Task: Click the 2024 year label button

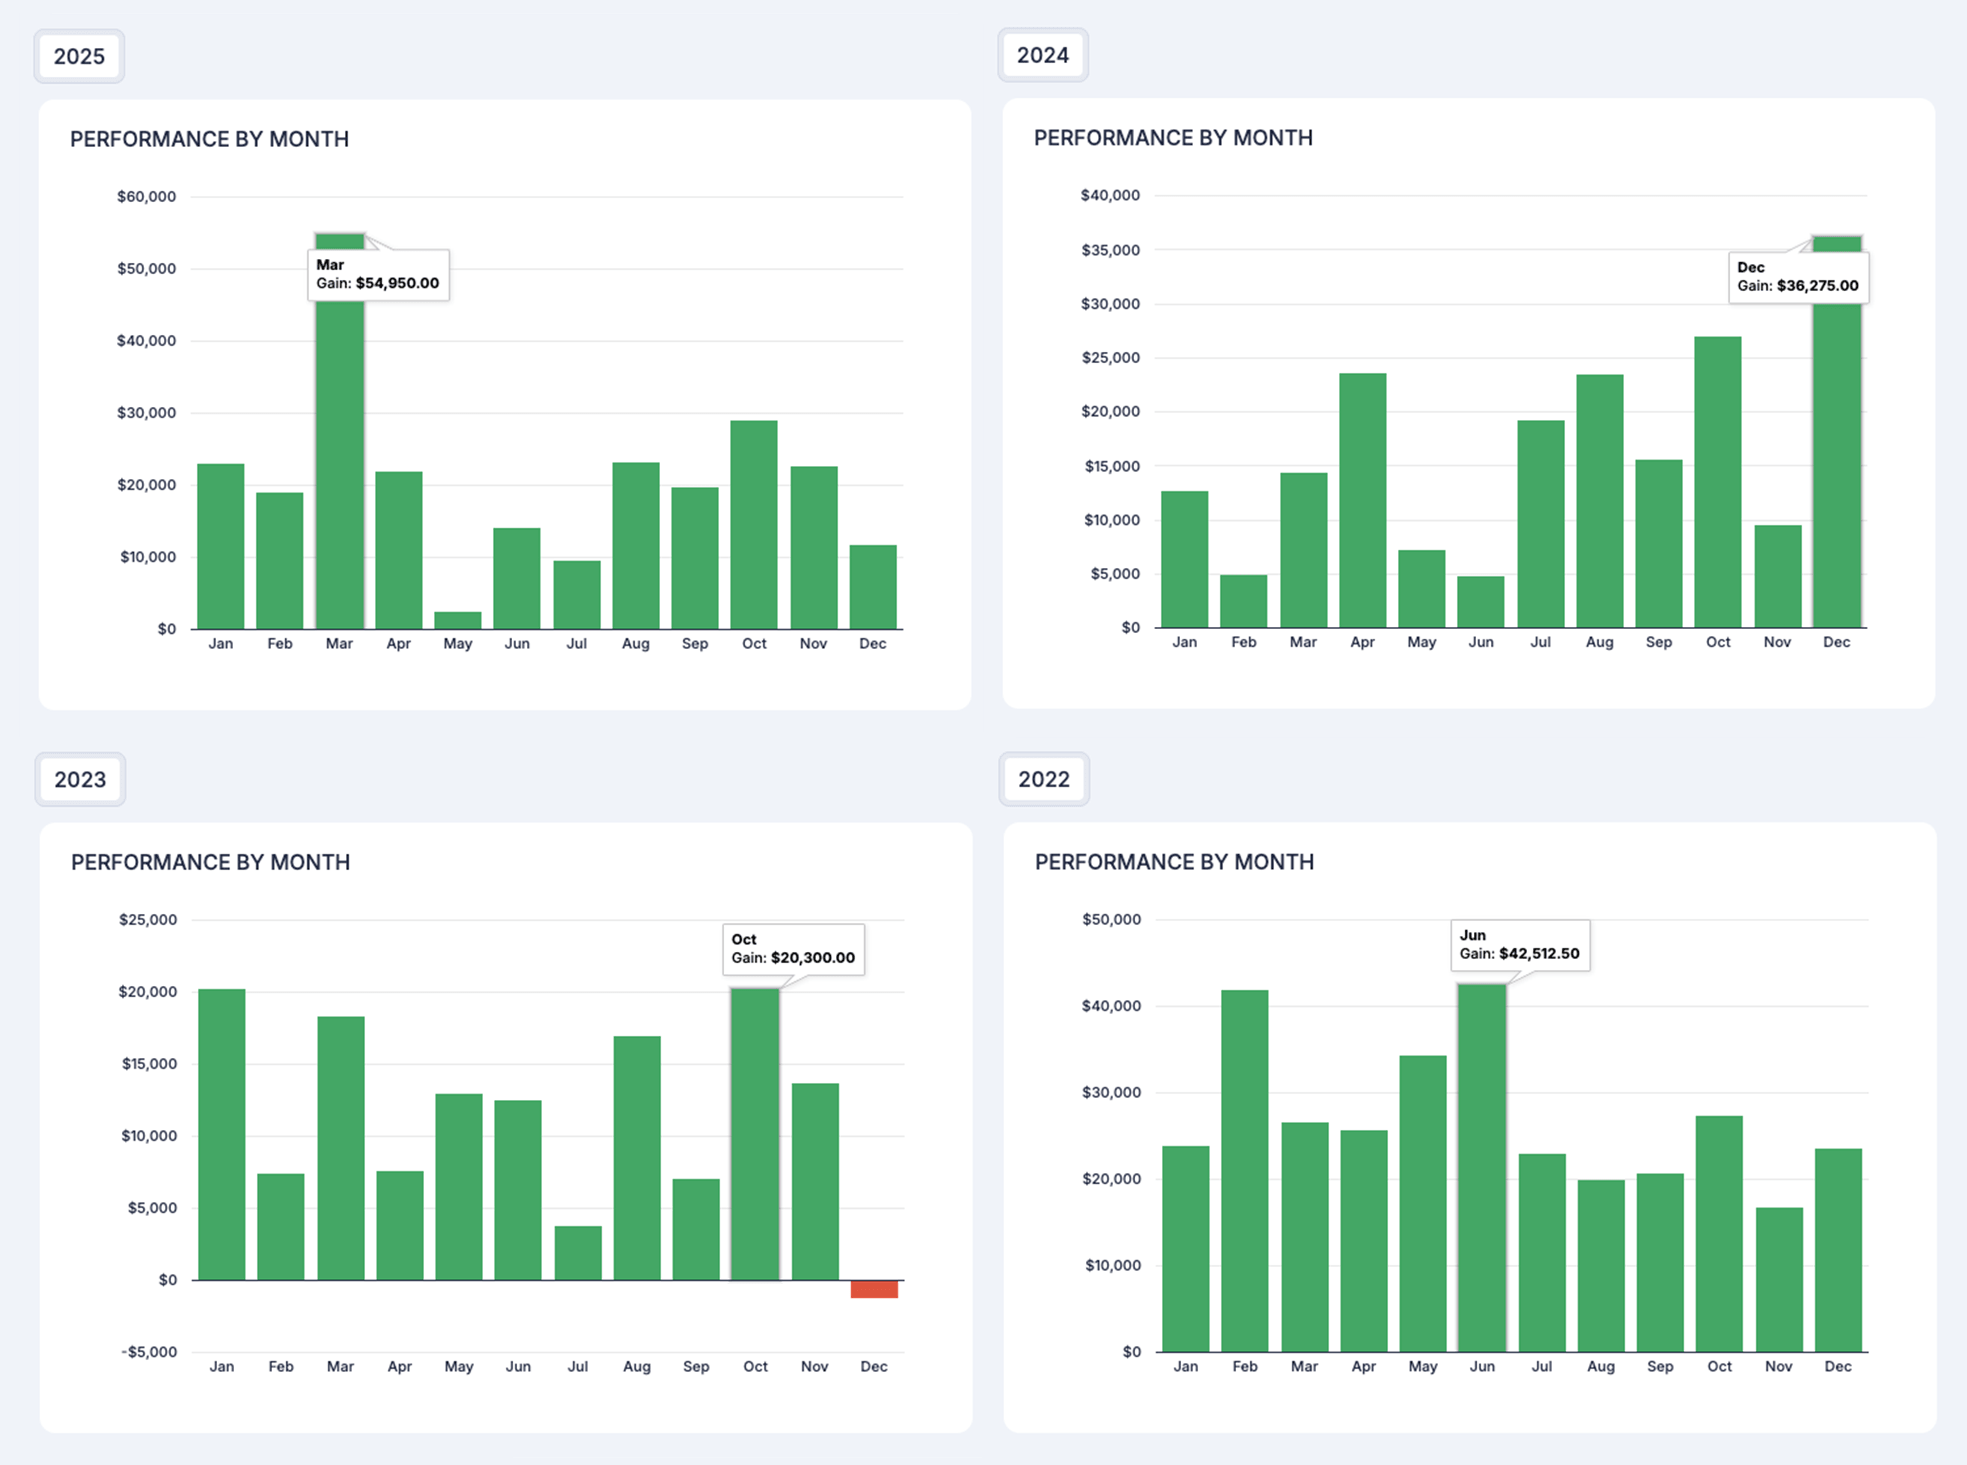Action: [x=1042, y=55]
